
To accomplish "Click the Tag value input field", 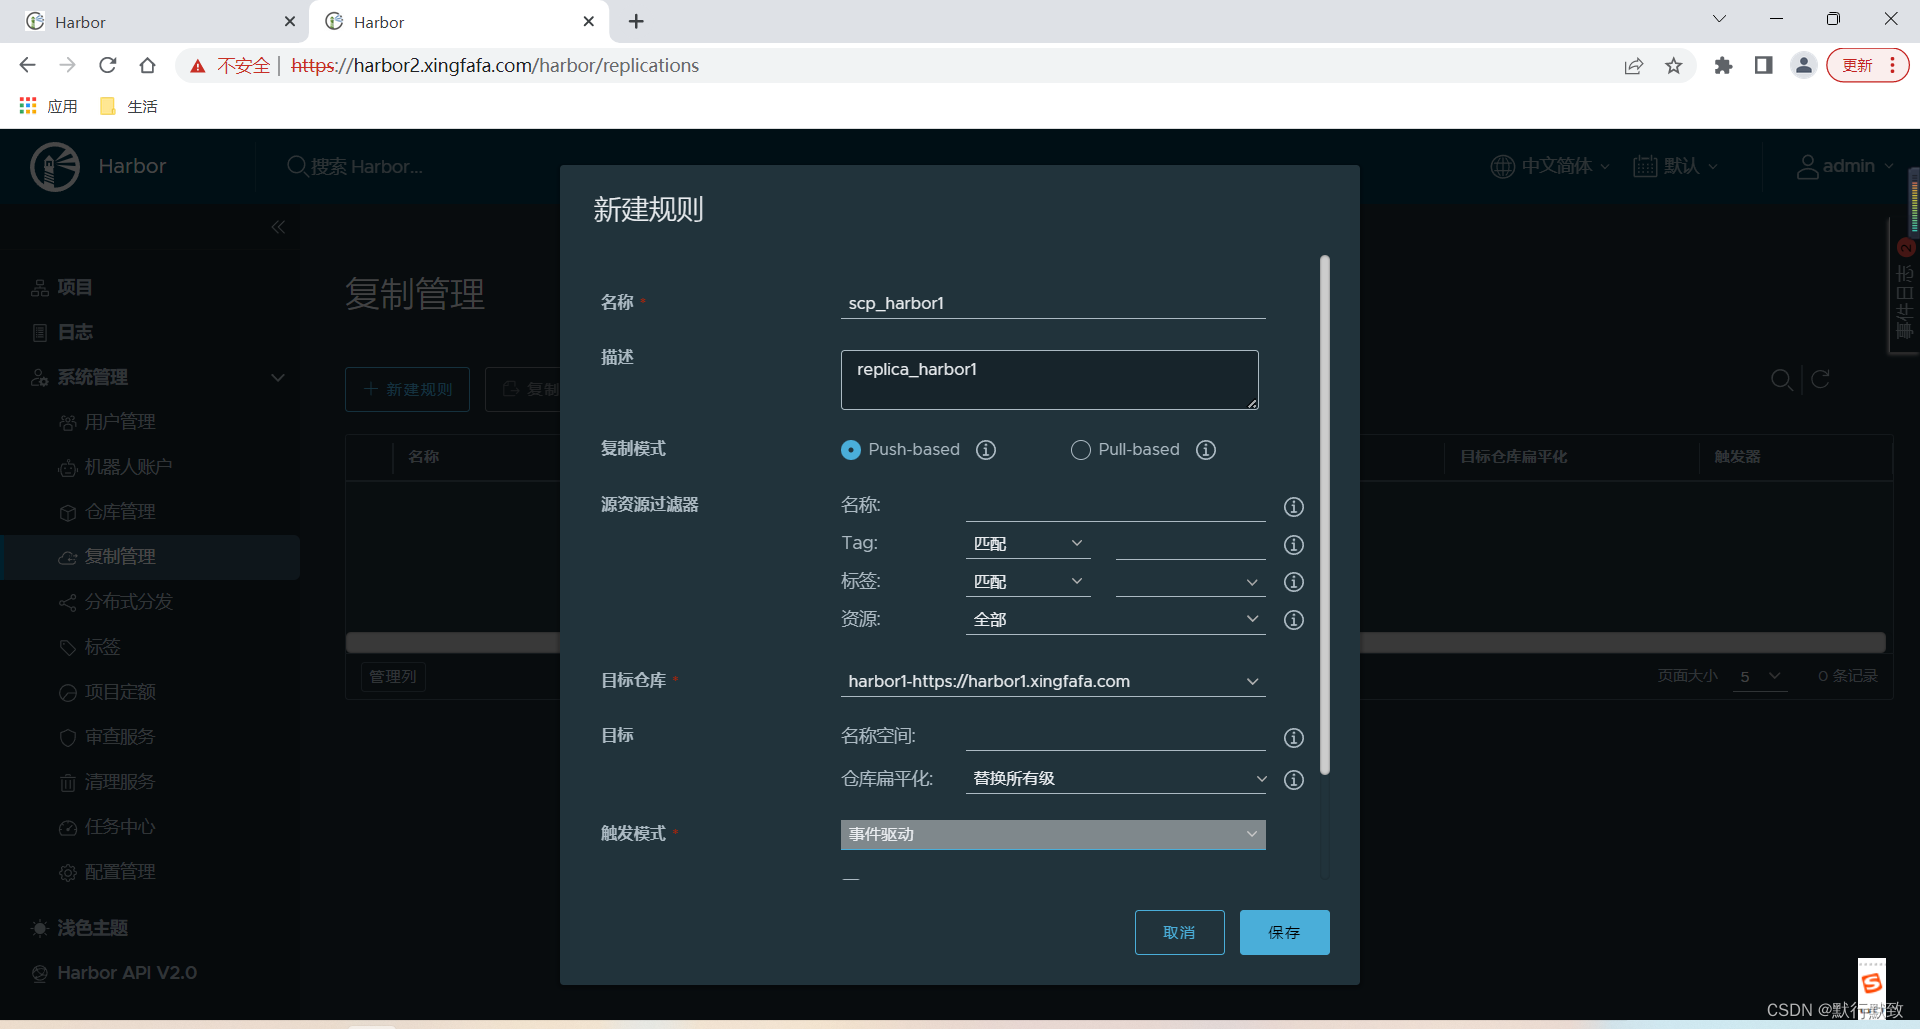I will tap(1190, 544).
